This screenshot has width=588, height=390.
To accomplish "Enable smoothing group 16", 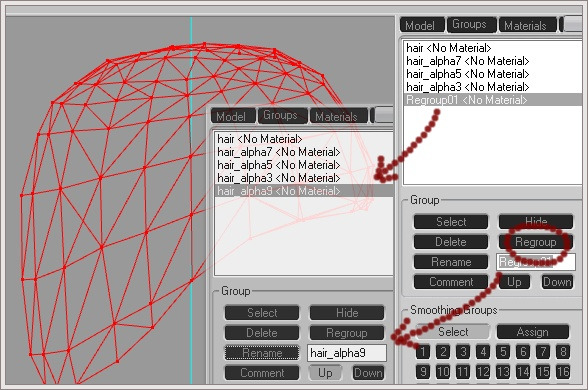I will (x=563, y=372).
